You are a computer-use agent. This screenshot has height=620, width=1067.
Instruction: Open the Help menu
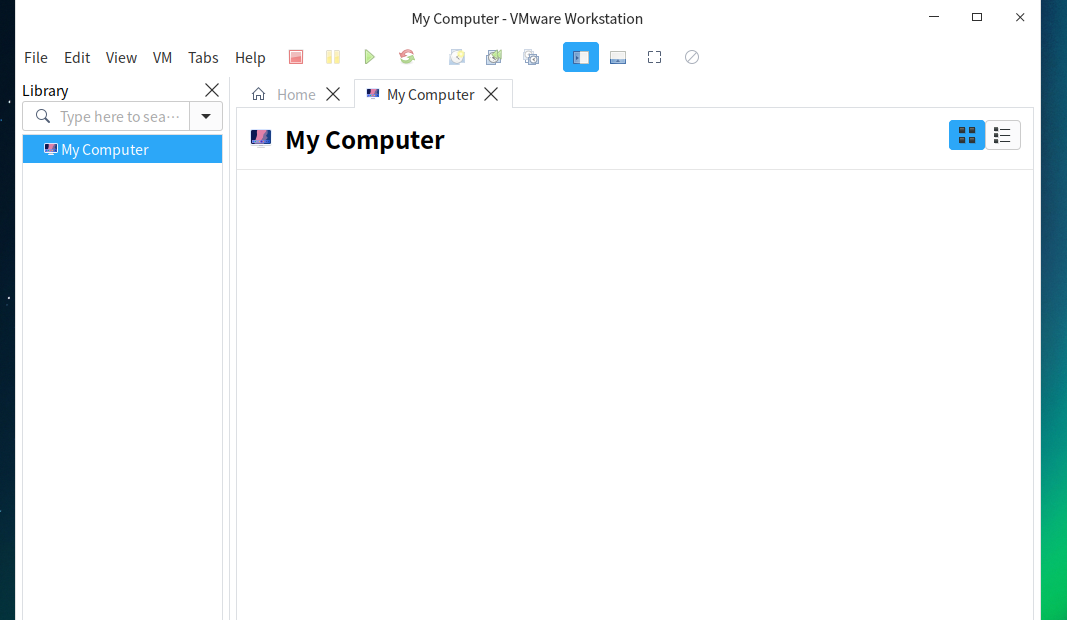click(x=250, y=58)
